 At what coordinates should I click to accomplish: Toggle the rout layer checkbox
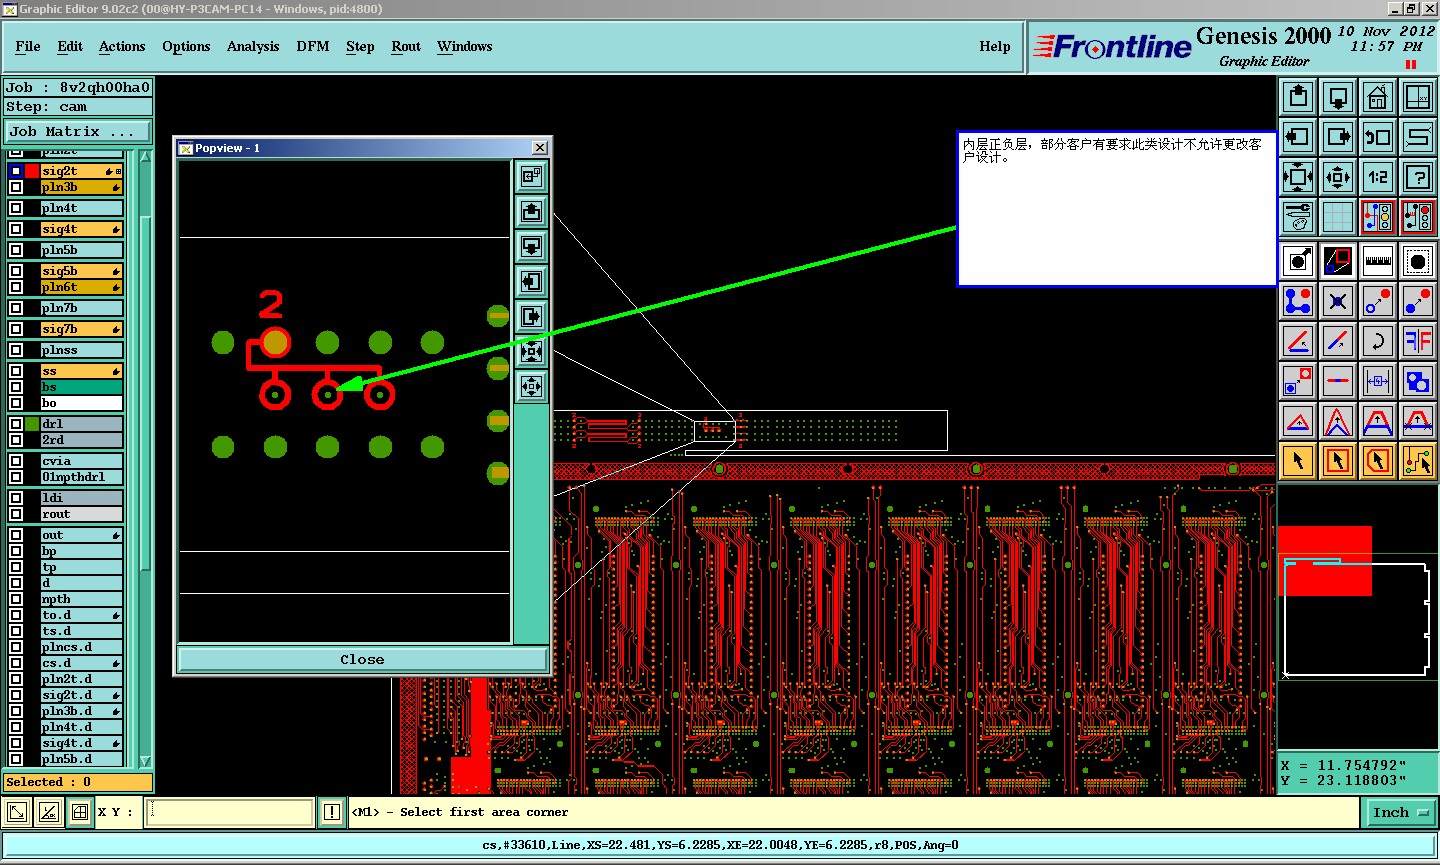[16, 514]
